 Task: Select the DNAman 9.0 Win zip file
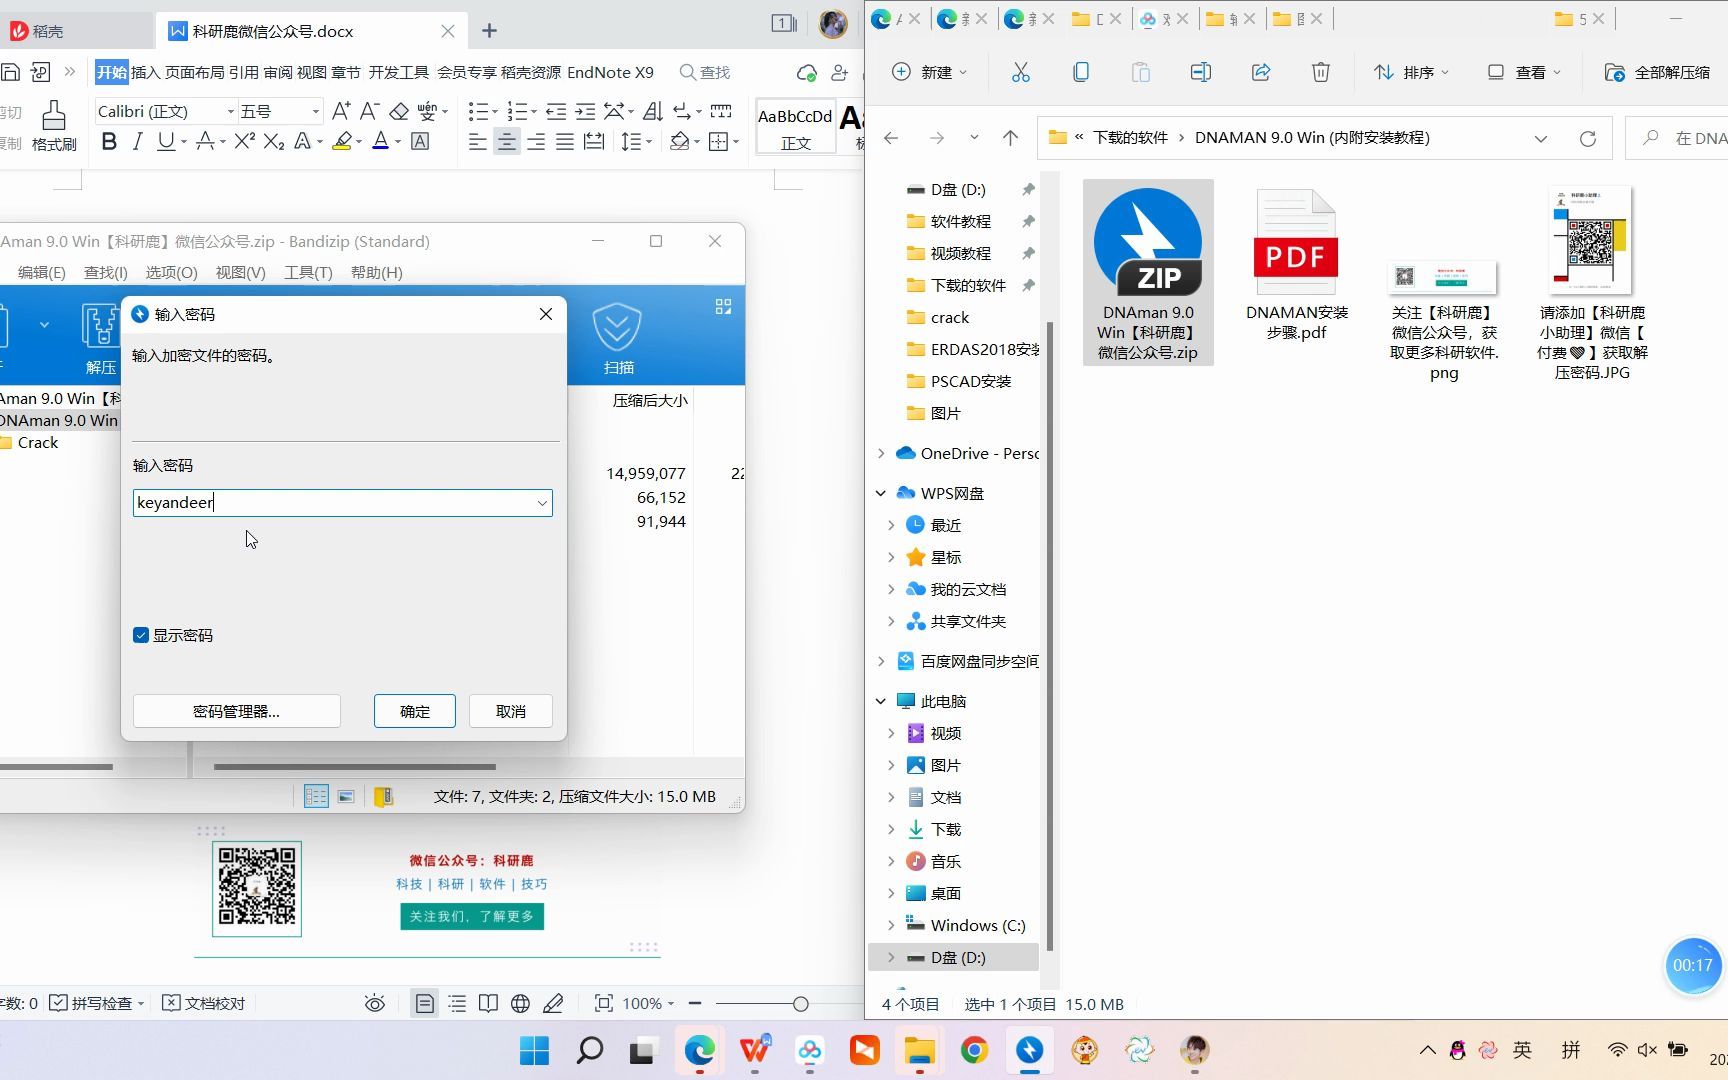[x=1148, y=272]
